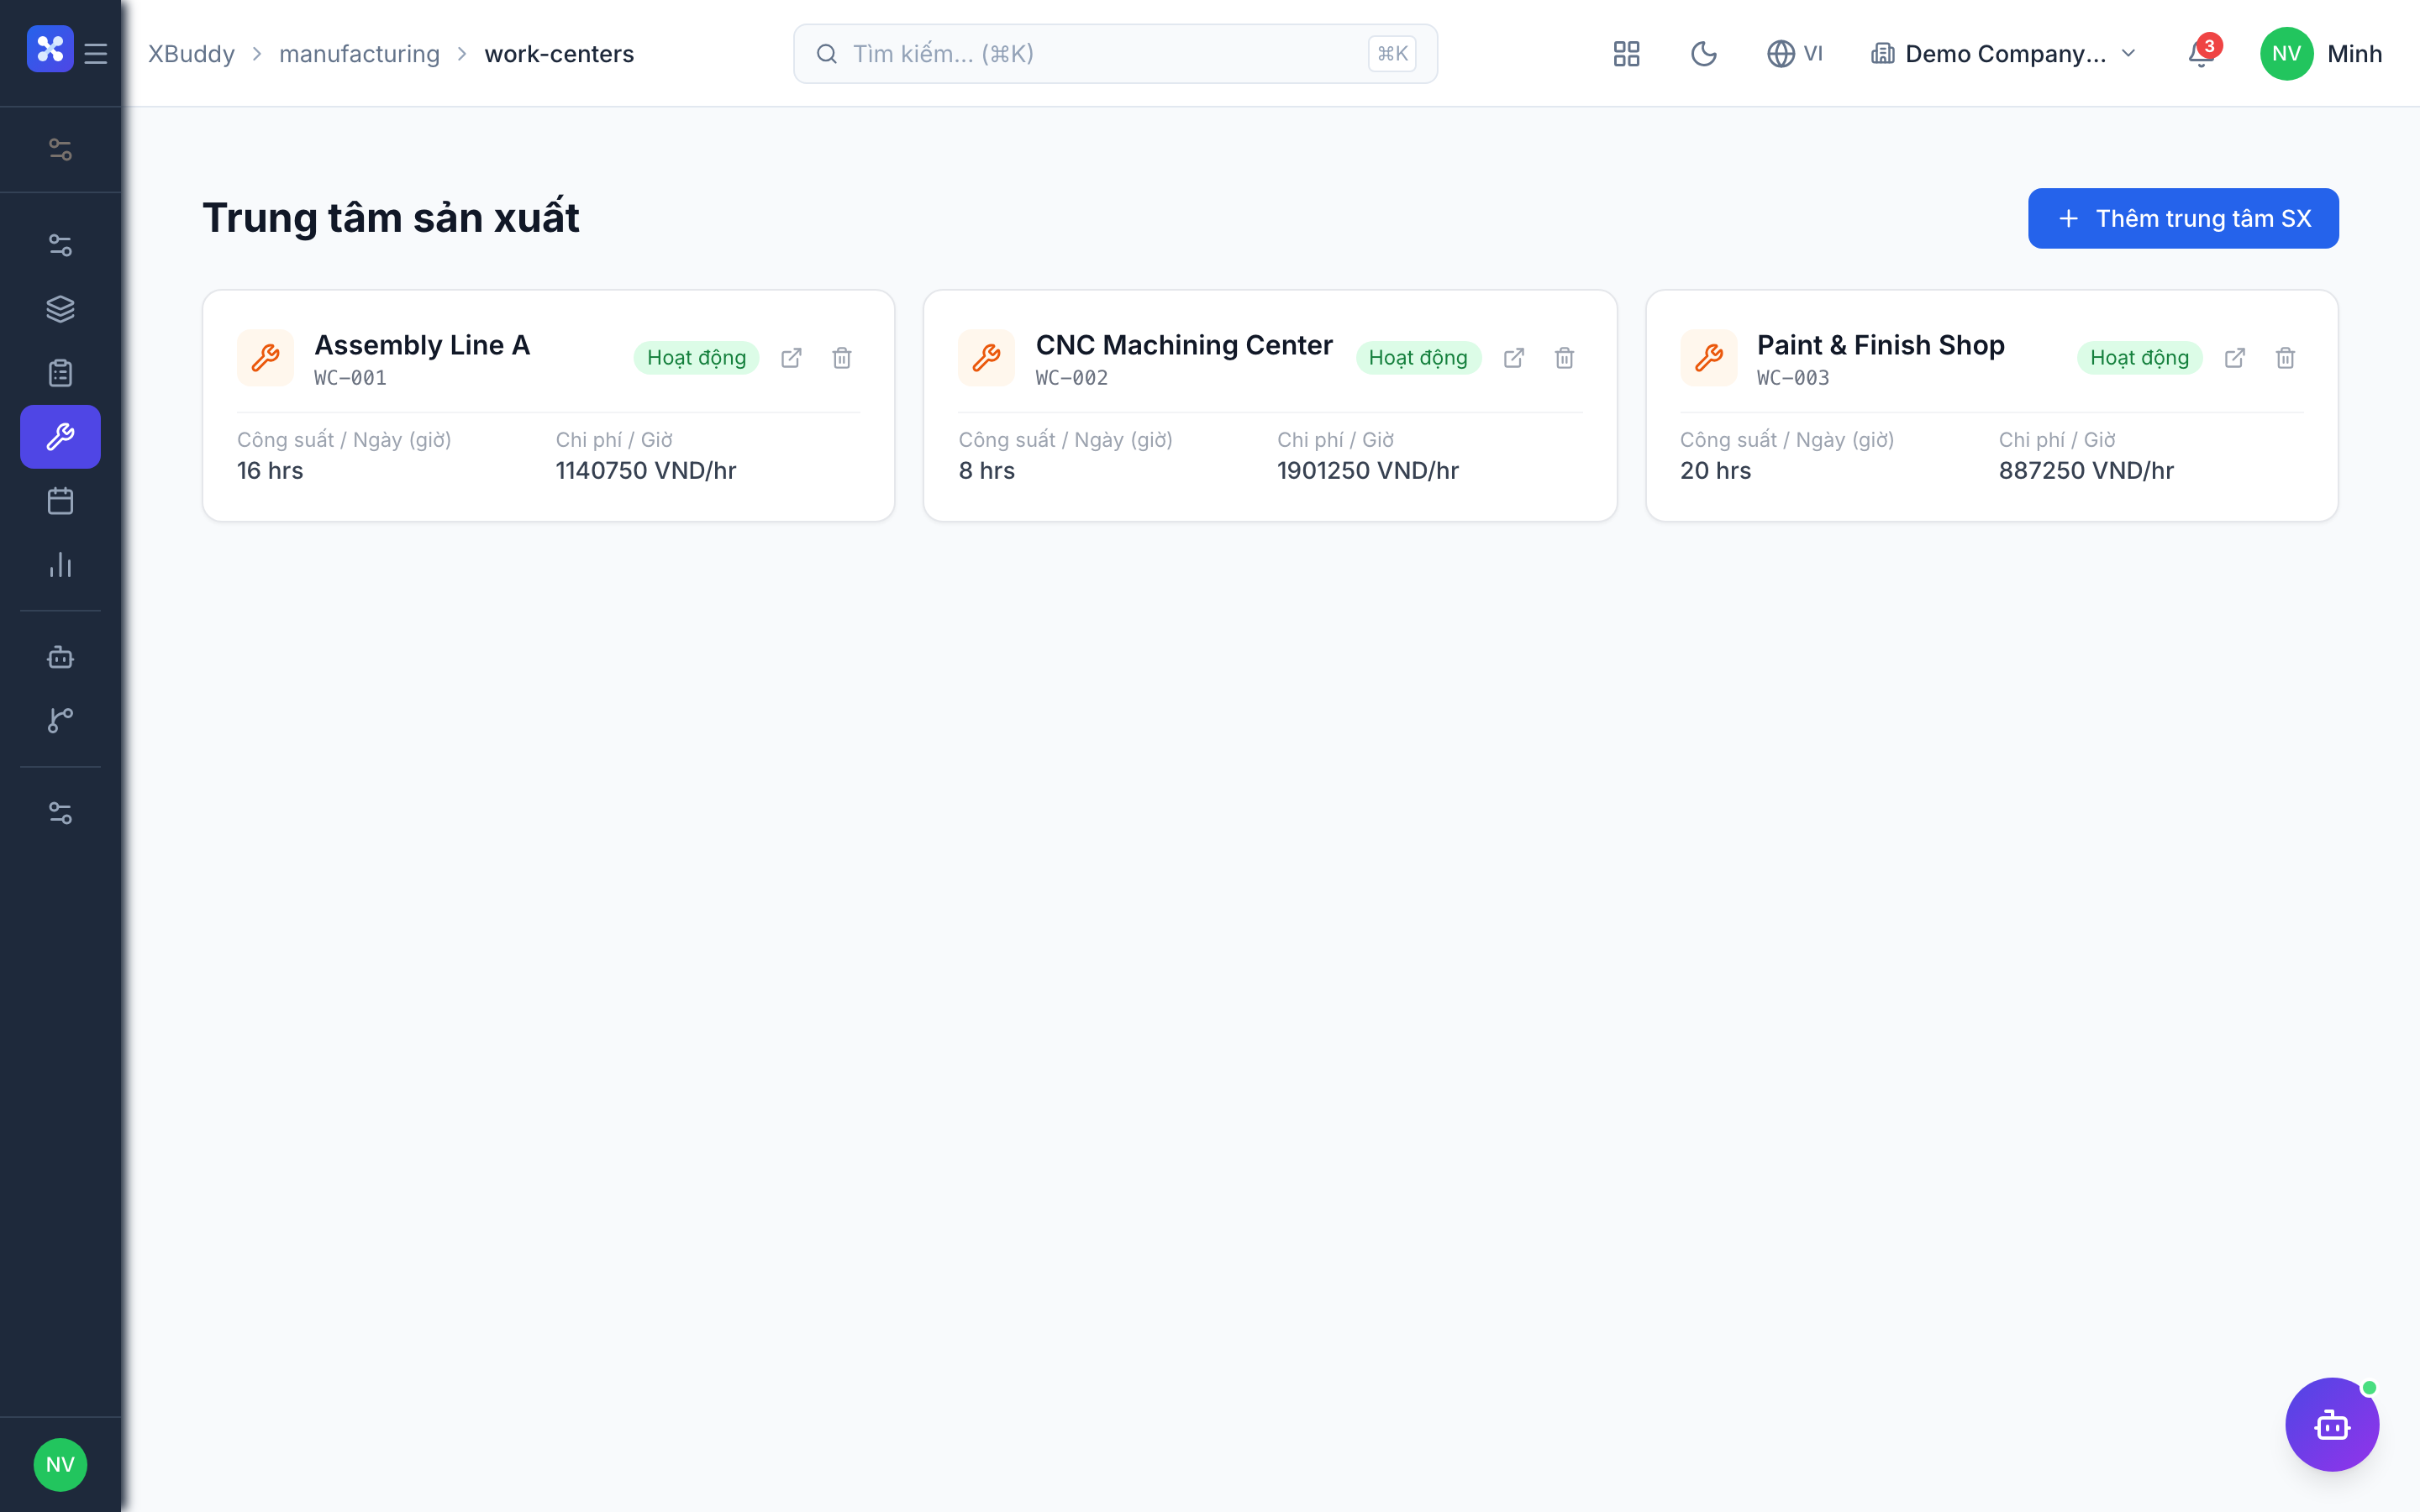Open the bar chart sidebar icon
The width and height of the screenshot is (2420, 1512).
[60, 565]
